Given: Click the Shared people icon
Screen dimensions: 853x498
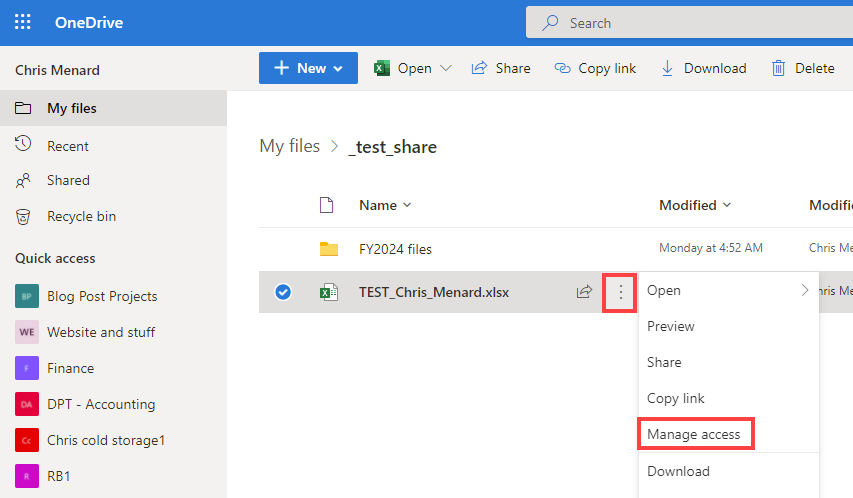Looking at the screenshot, I should [x=23, y=181].
